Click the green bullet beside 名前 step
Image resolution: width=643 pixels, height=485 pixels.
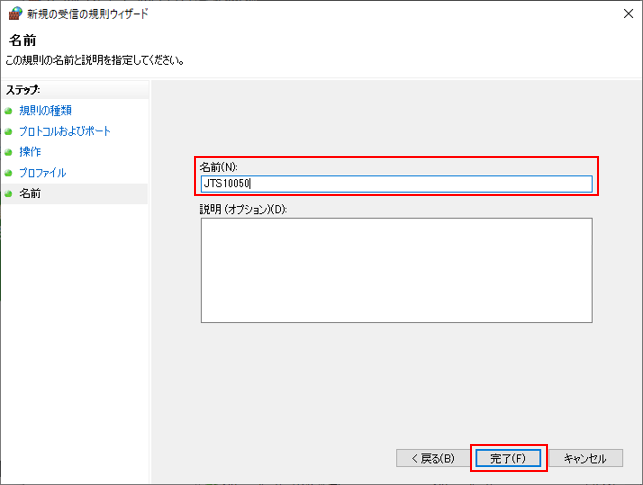click(x=9, y=194)
